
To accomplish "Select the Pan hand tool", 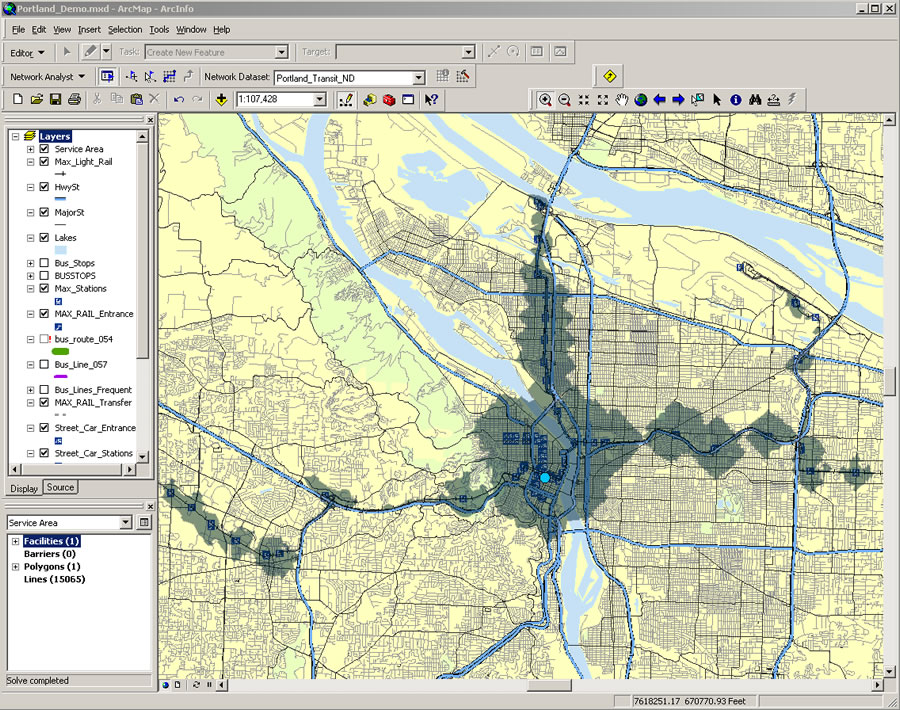I will point(622,100).
